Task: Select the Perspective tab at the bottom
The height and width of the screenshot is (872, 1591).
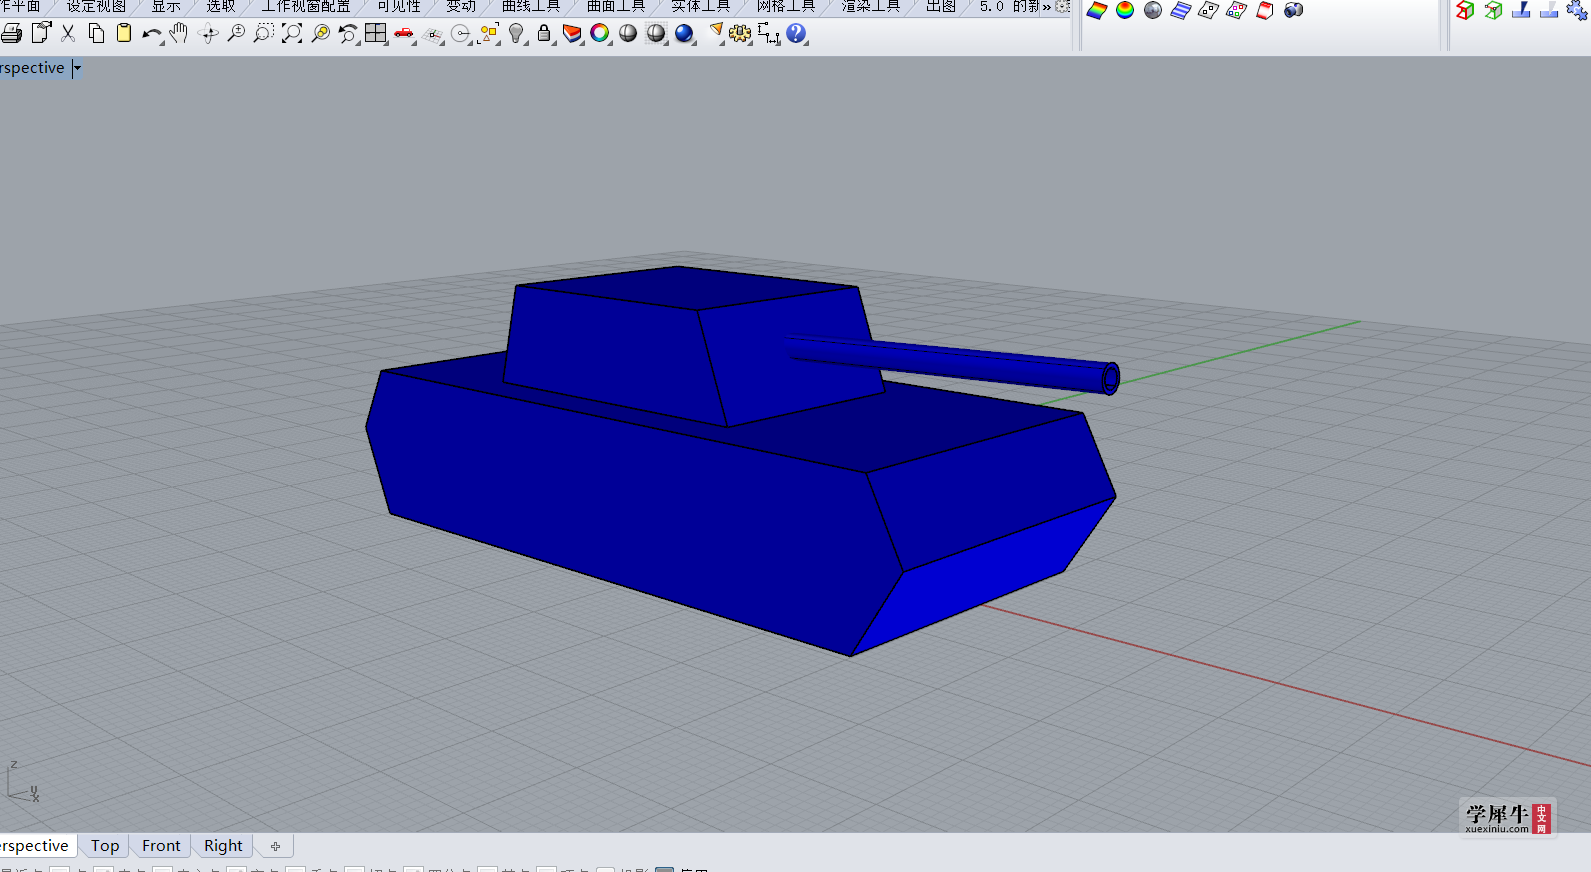Action: 36,846
